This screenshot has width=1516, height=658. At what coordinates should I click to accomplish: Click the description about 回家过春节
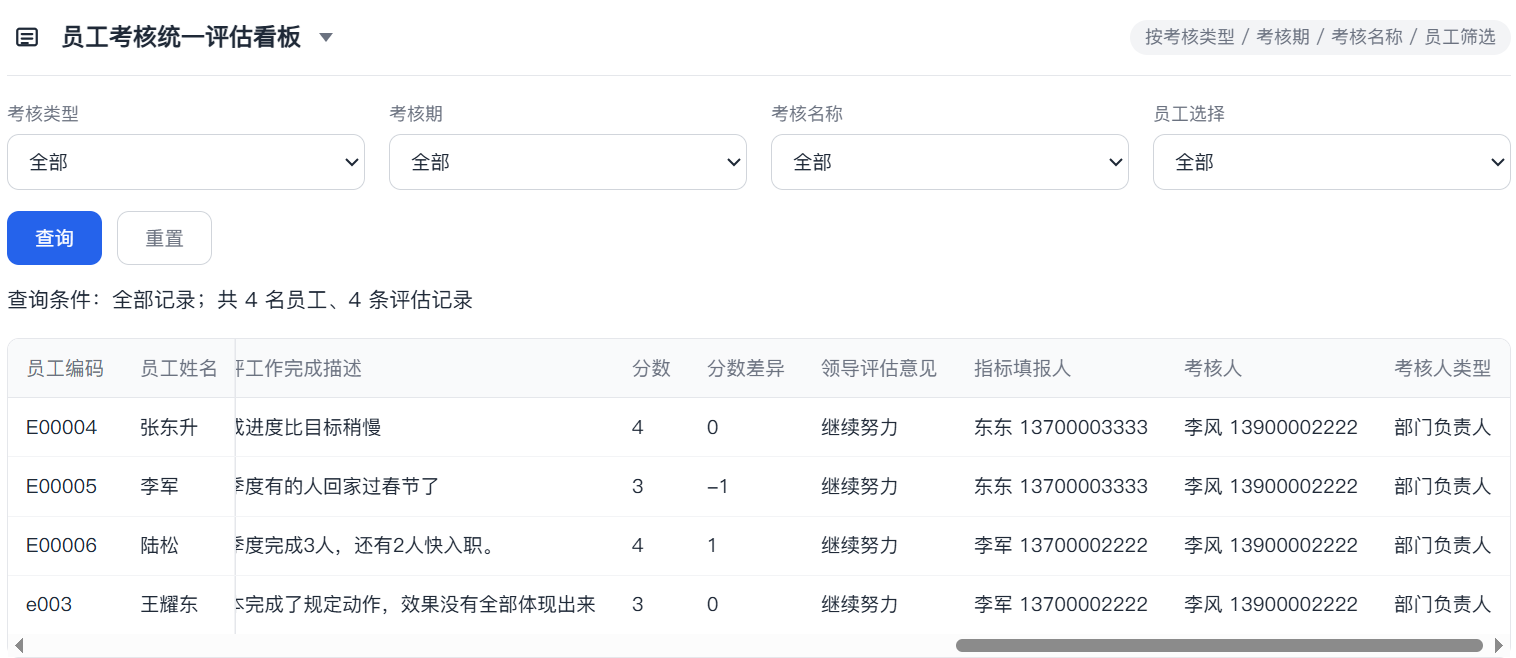click(338, 487)
